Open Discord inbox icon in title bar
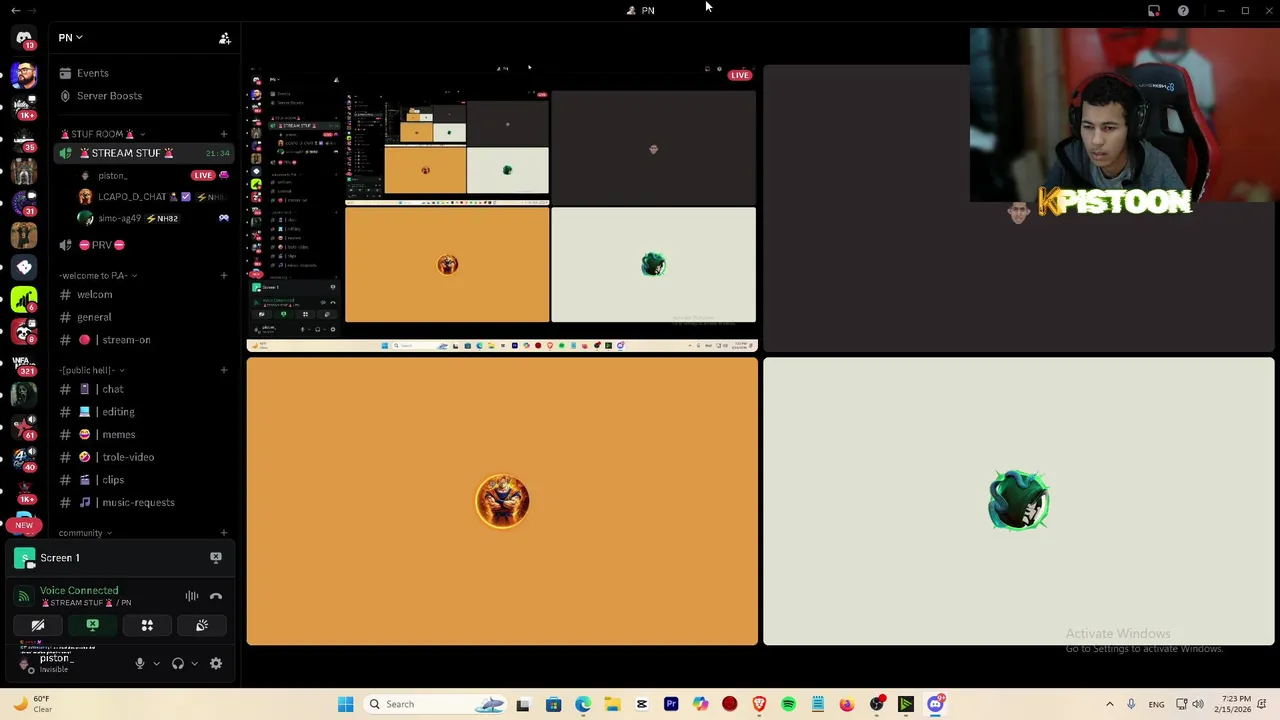 click(1154, 11)
